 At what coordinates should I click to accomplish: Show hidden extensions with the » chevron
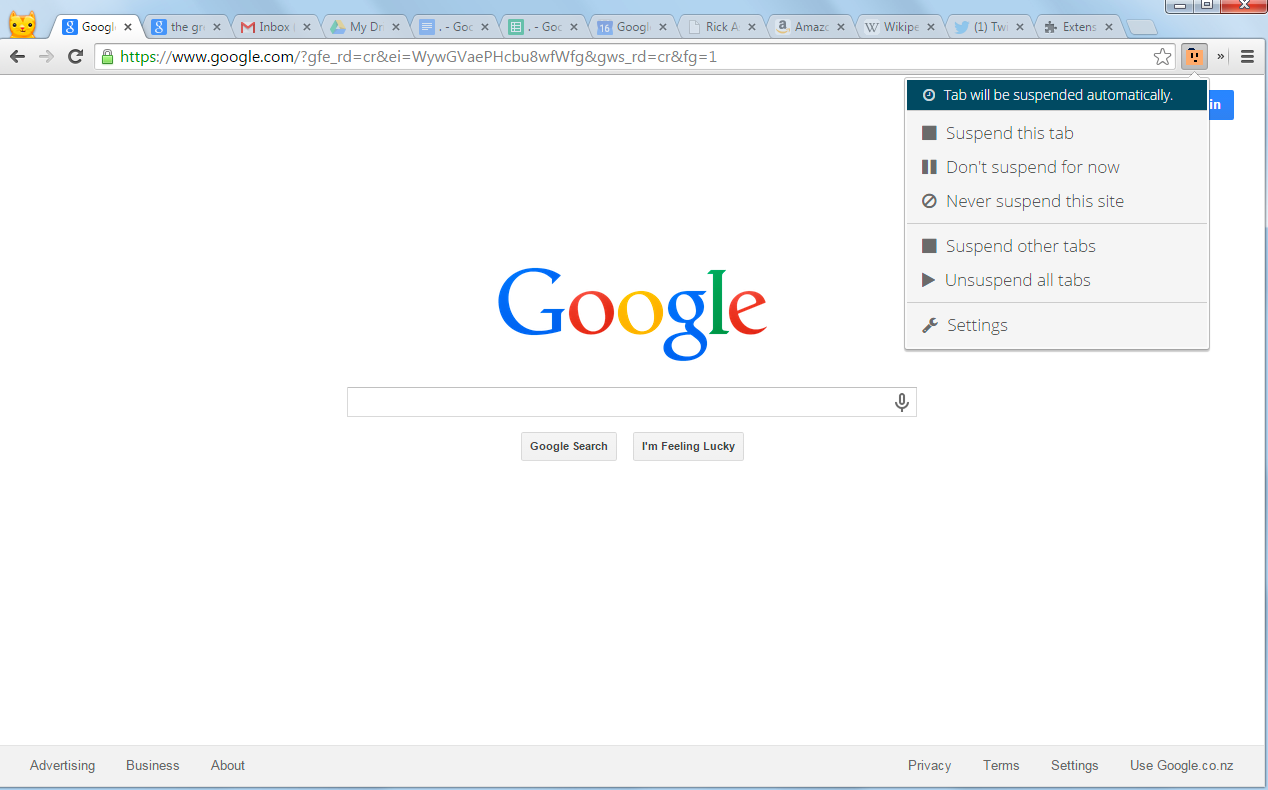[x=1221, y=57]
